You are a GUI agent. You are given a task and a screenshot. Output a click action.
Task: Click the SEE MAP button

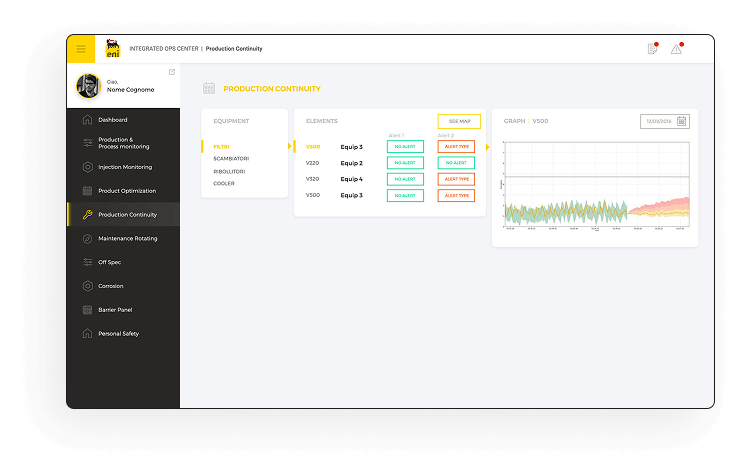point(459,121)
